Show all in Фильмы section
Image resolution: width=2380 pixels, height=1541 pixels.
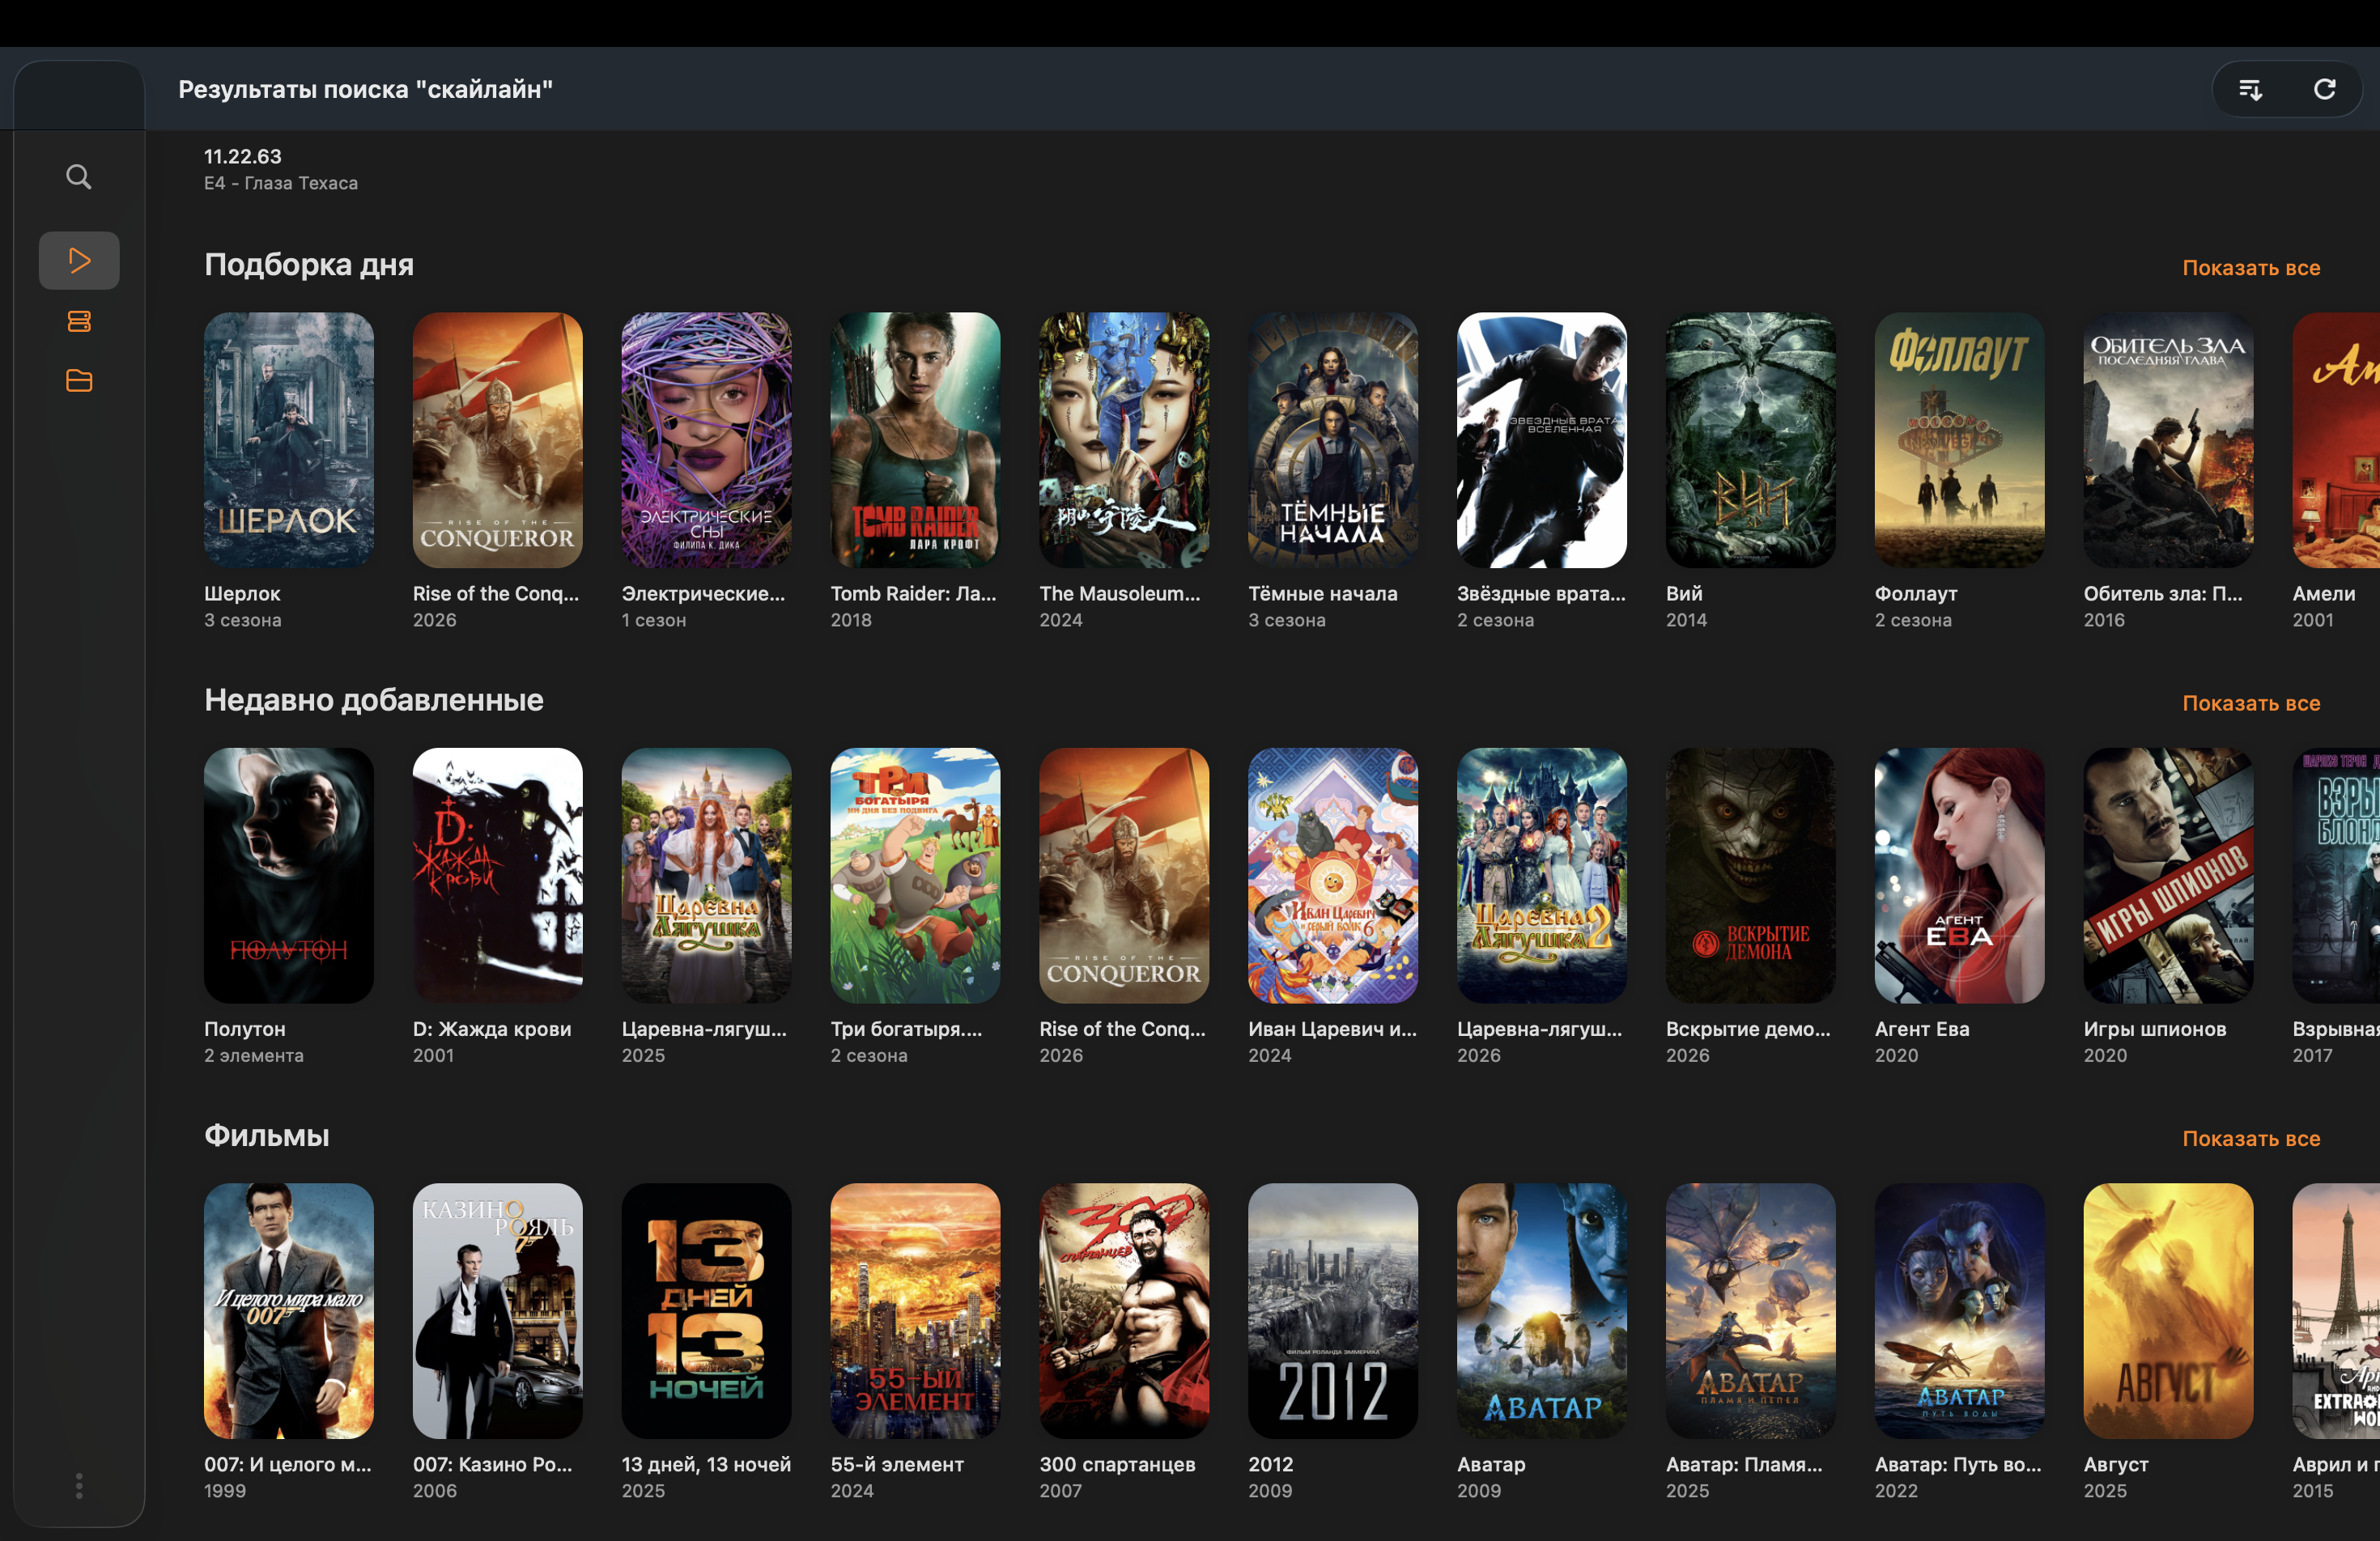(2250, 1138)
